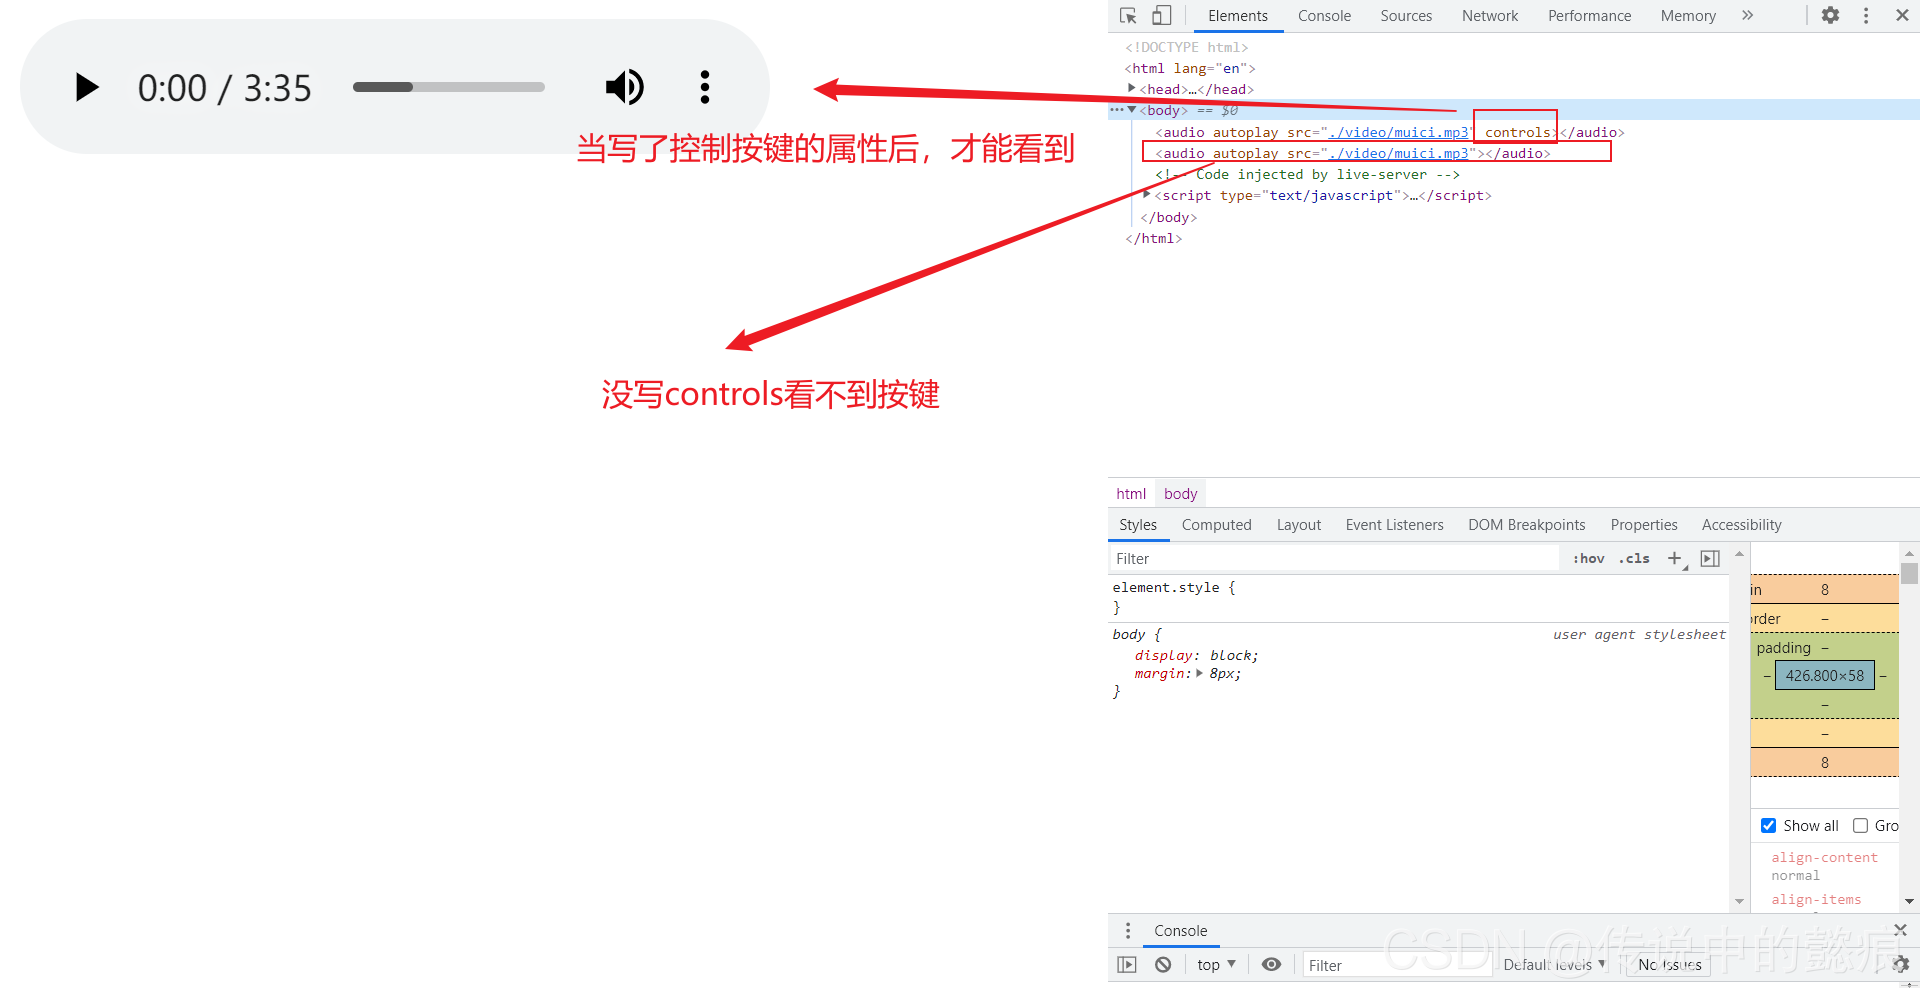The height and width of the screenshot is (988, 1920).
Task: Mute the audio player volume
Action: [625, 88]
